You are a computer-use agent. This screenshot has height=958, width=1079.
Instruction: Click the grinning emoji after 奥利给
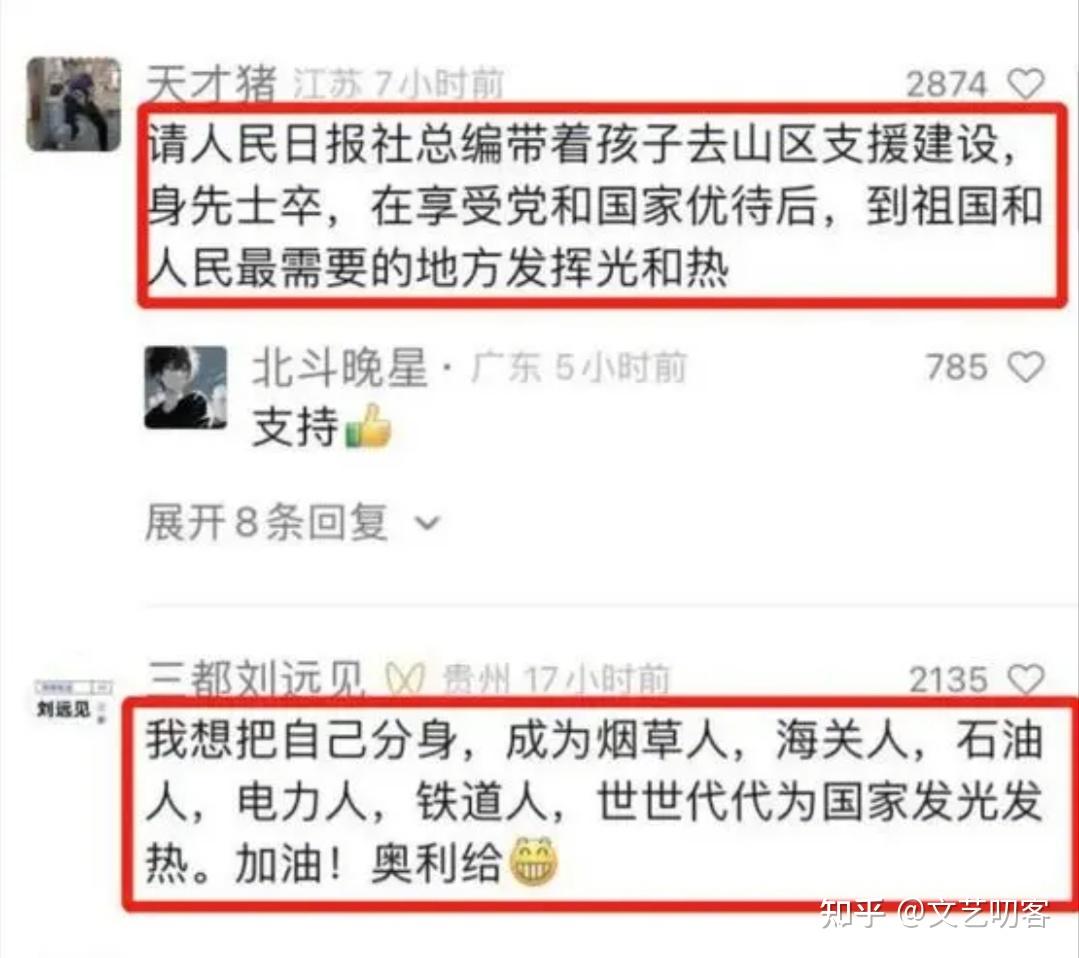tap(533, 861)
